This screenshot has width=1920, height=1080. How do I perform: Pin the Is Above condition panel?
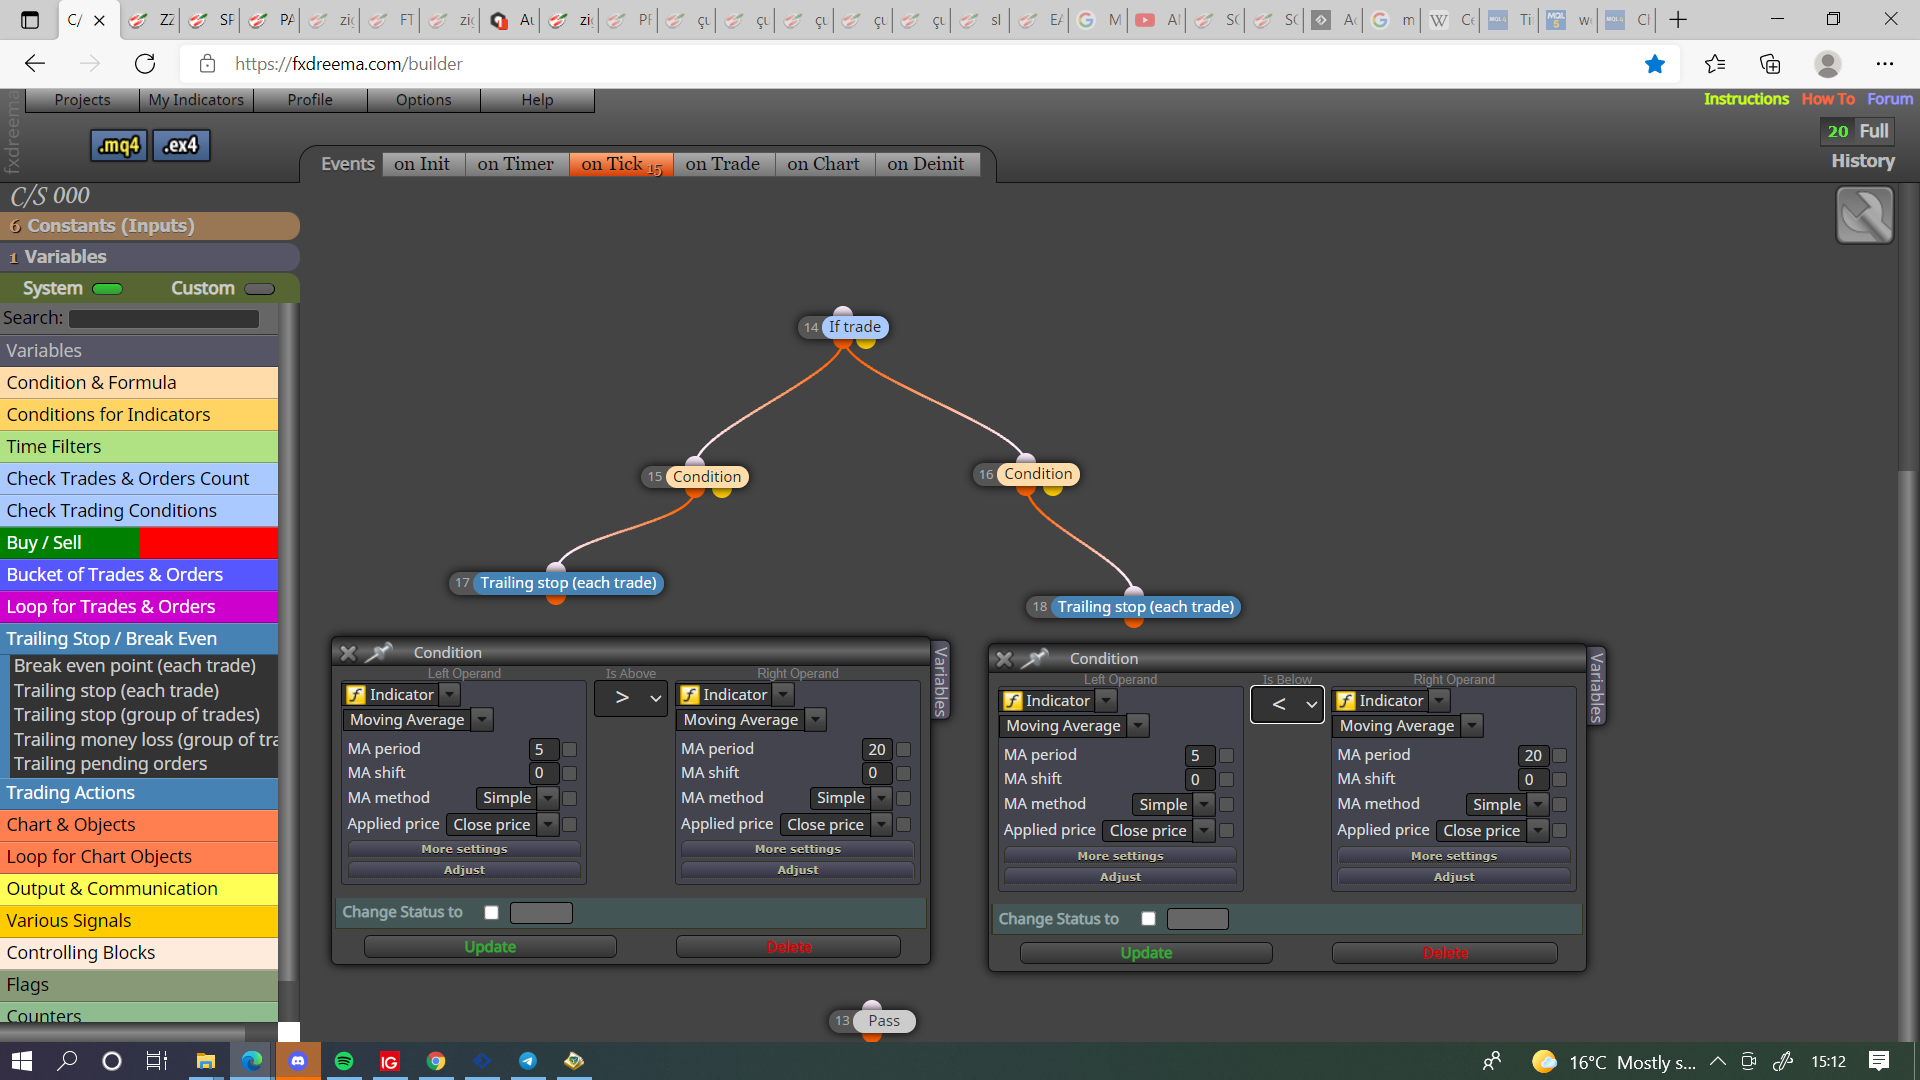(379, 653)
